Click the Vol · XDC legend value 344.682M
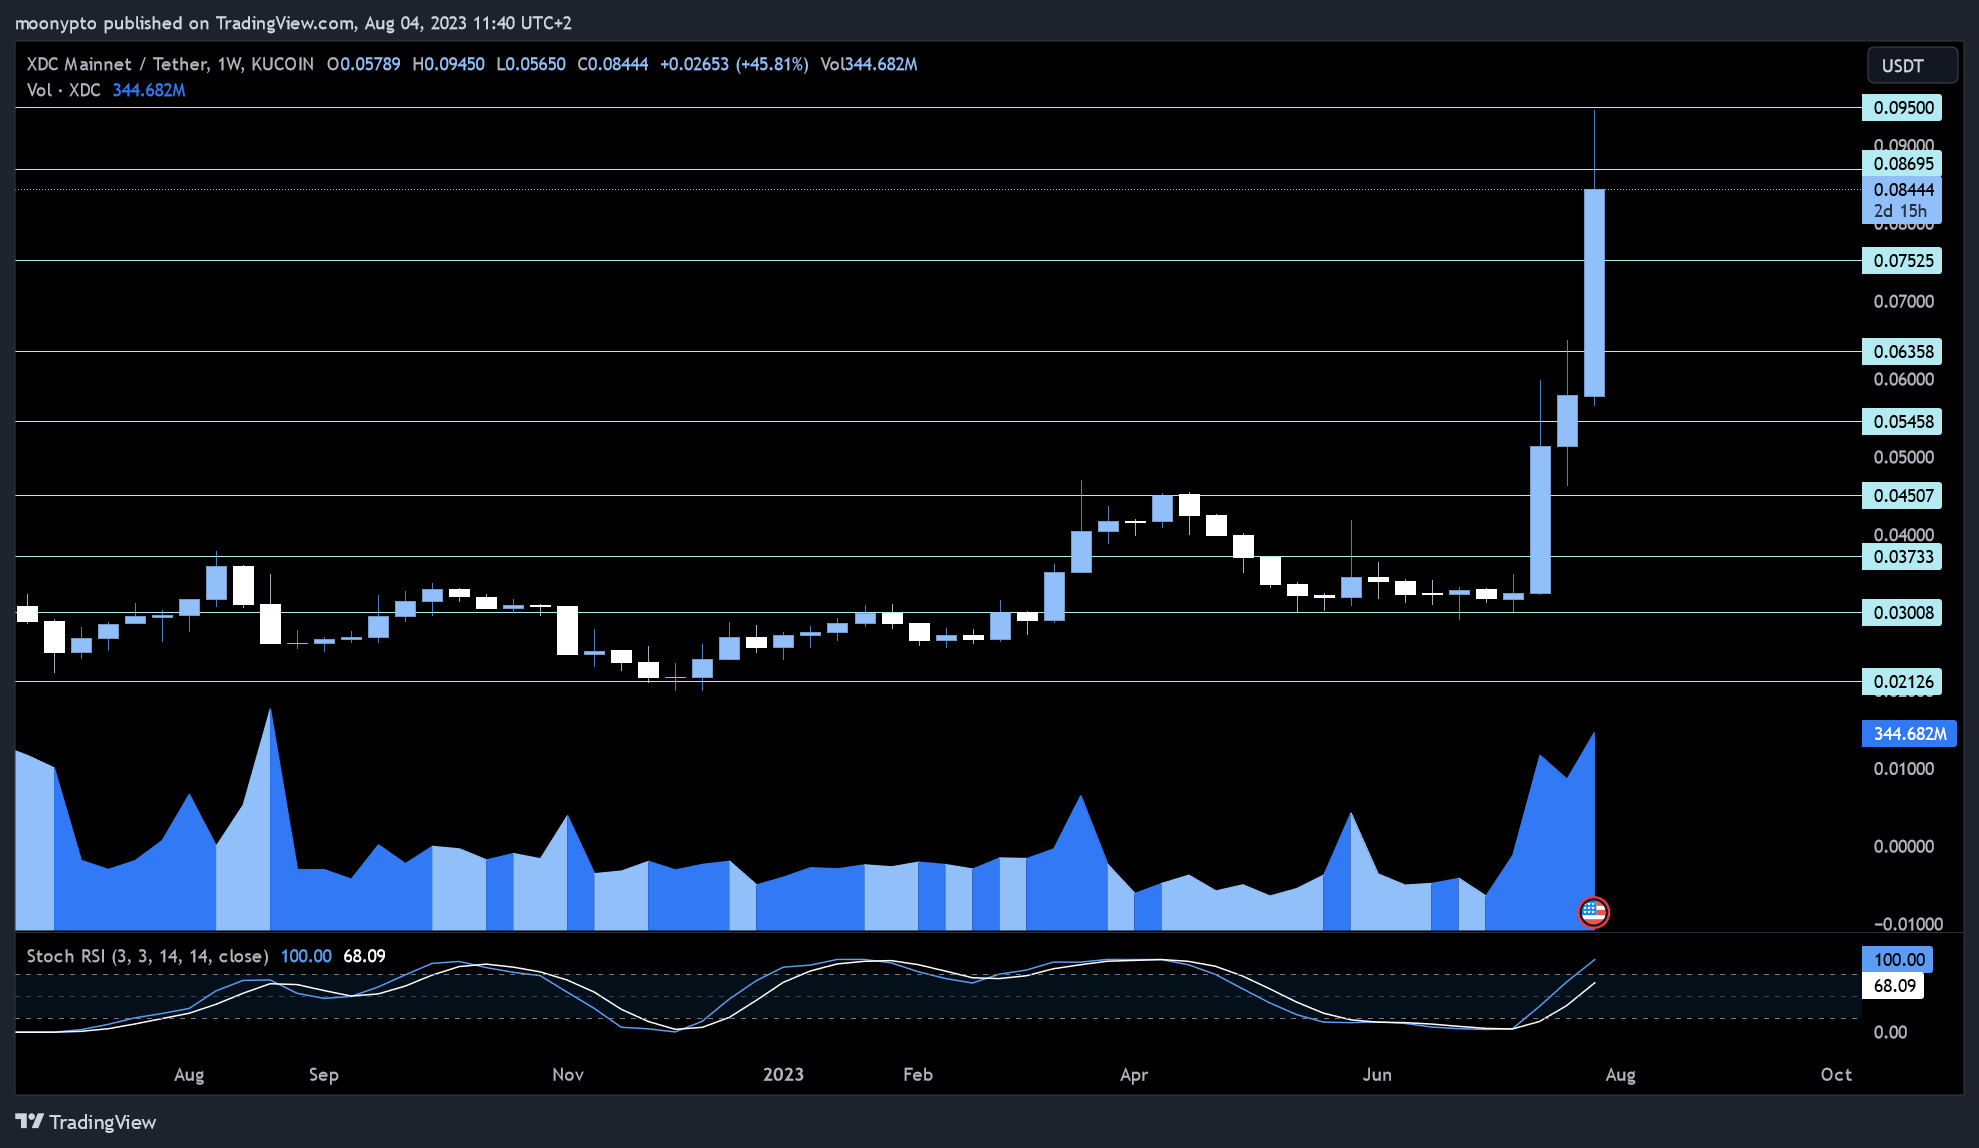This screenshot has width=1979, height=1148. (149, 90)
